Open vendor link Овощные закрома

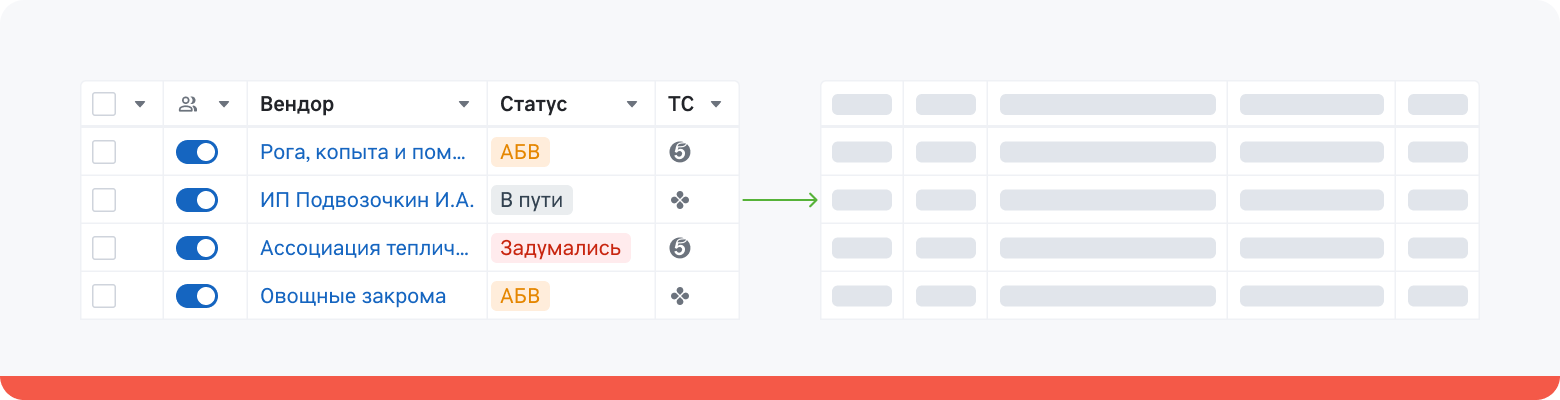(x=353, y=296)
